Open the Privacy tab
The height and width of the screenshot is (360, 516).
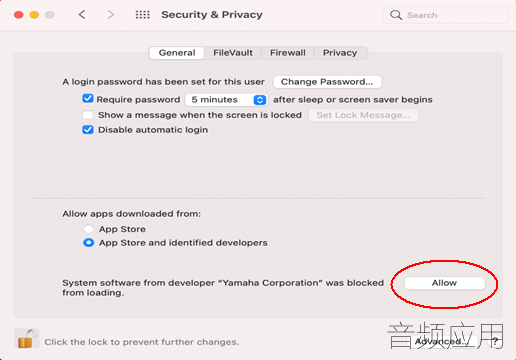(340, 53)
